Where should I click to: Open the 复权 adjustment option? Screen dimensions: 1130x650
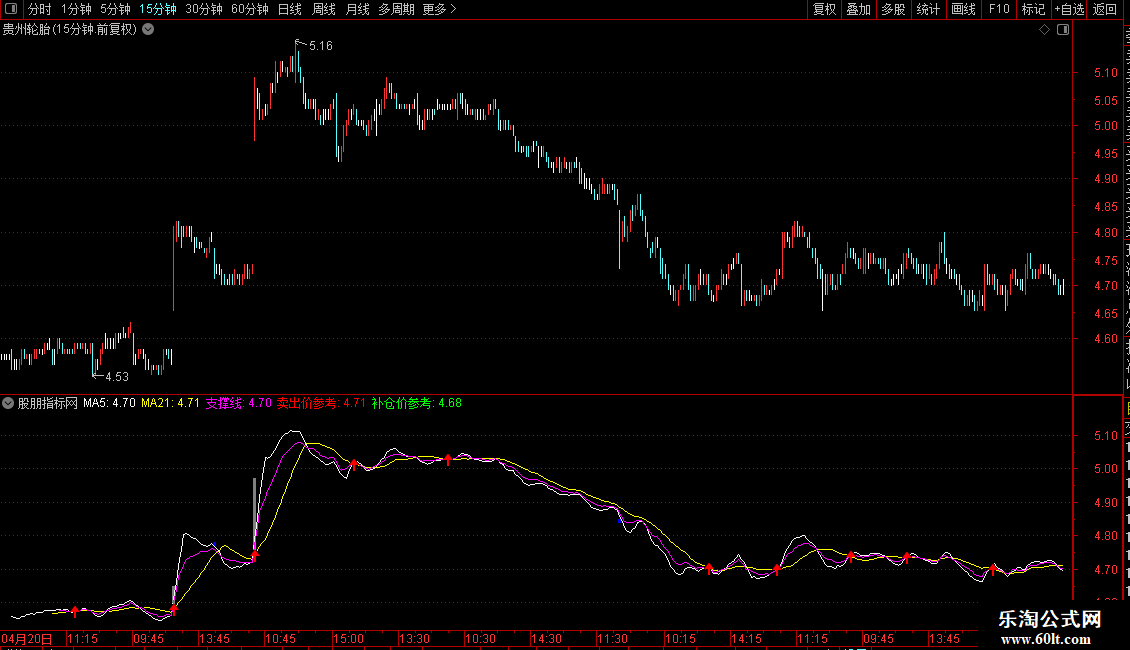(824, 9)
